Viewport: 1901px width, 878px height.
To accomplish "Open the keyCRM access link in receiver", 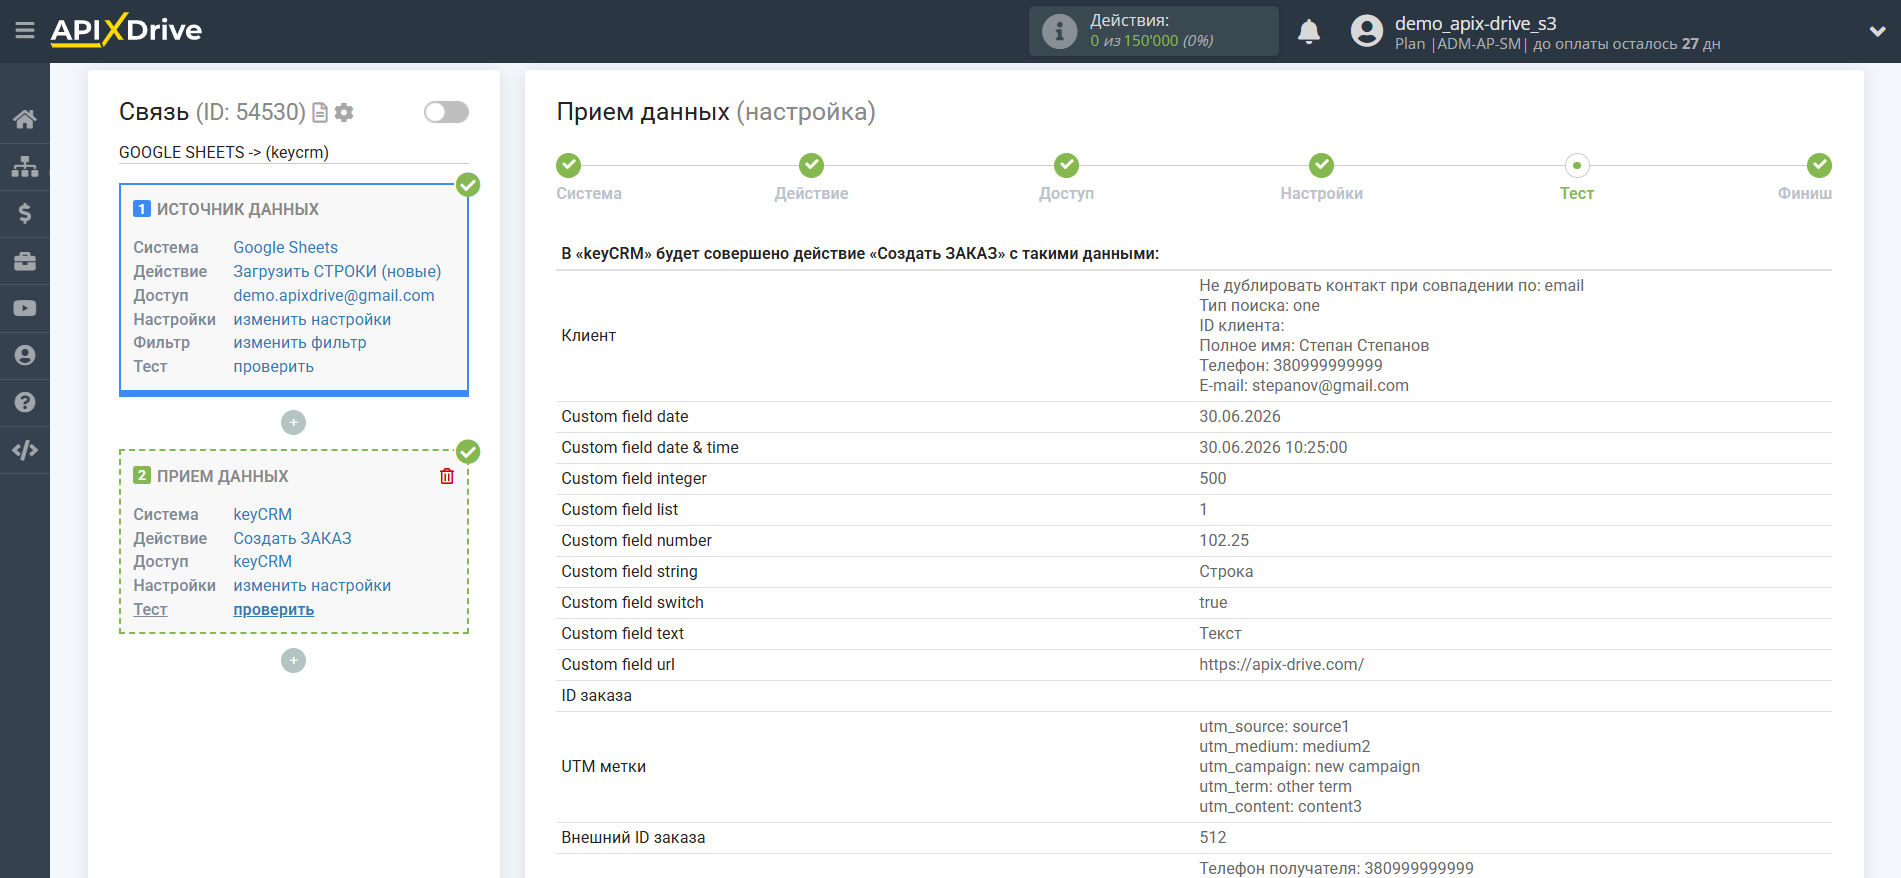I will pos(262,561).
